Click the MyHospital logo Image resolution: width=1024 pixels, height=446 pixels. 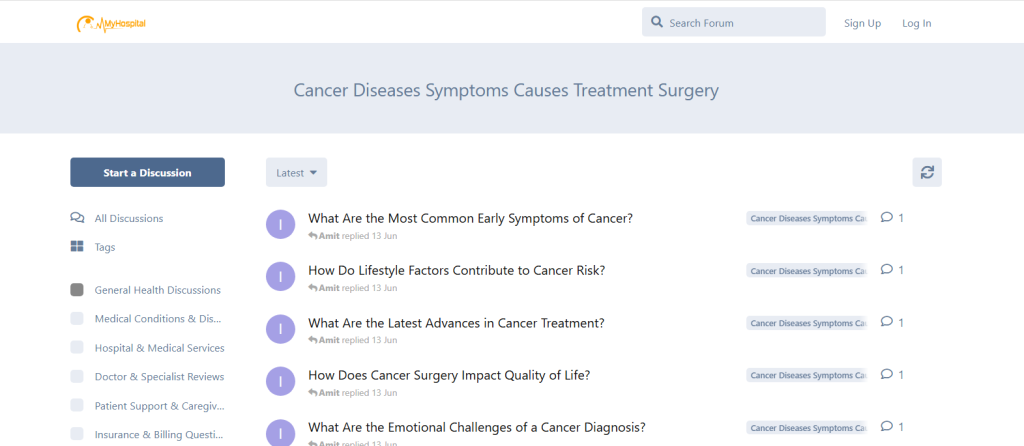point(111,23)
